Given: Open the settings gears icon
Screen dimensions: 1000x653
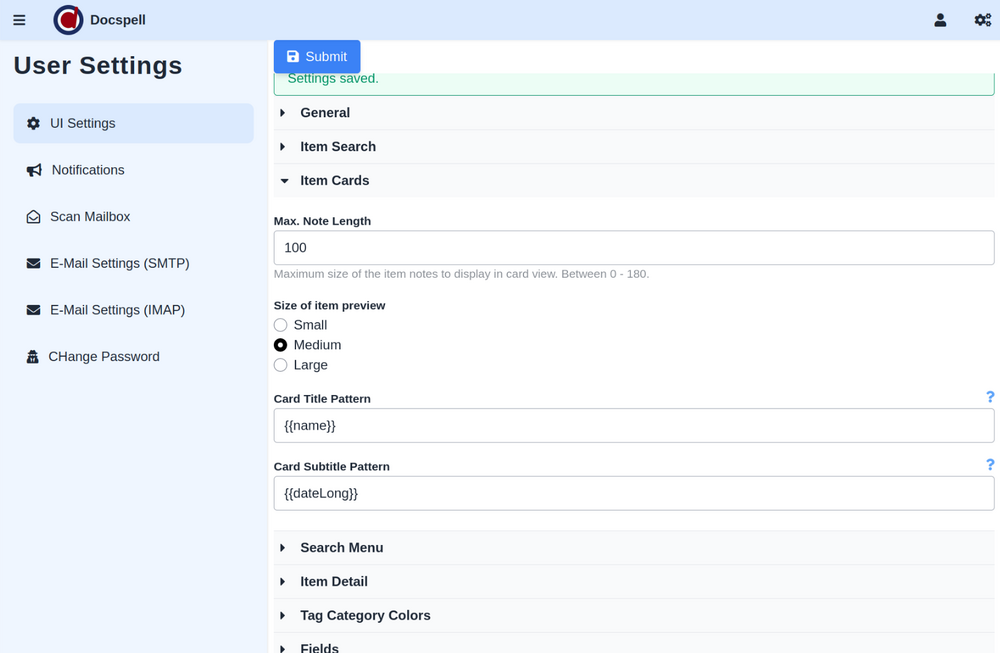Looking at the screenshot, I should pyautogui.click(x=982, y=20).
